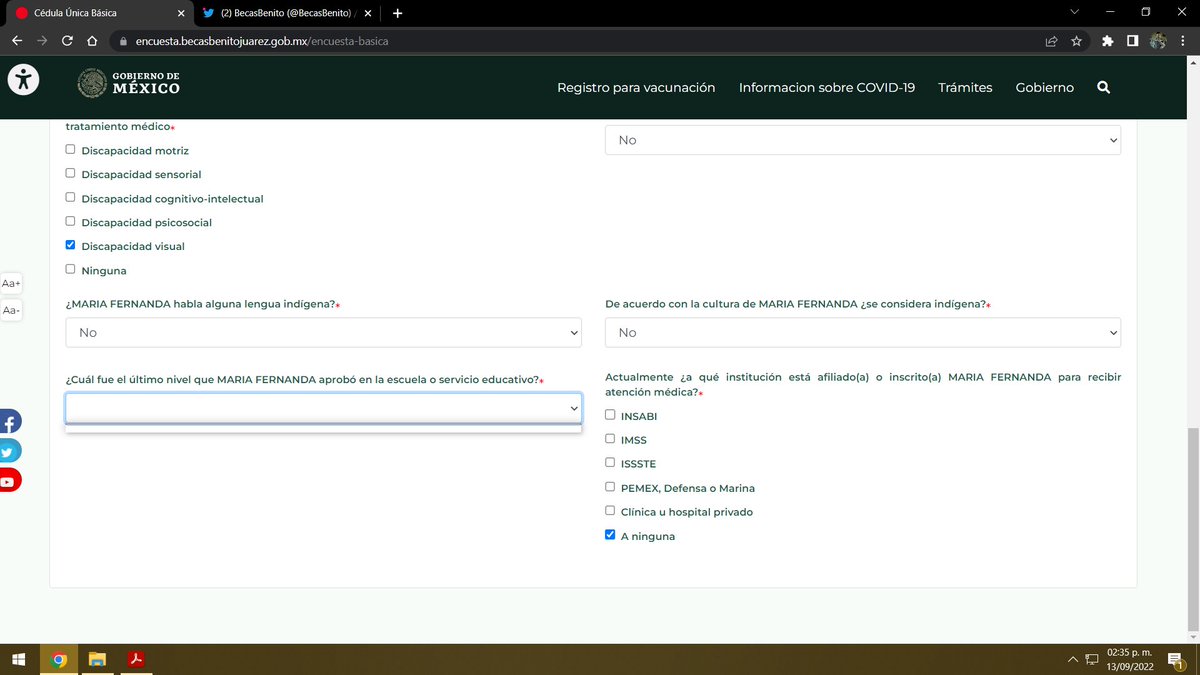Screen dimensions: 1200x675
Task: Switch to the BecasBenito Twitter tab
Action: 284,13
